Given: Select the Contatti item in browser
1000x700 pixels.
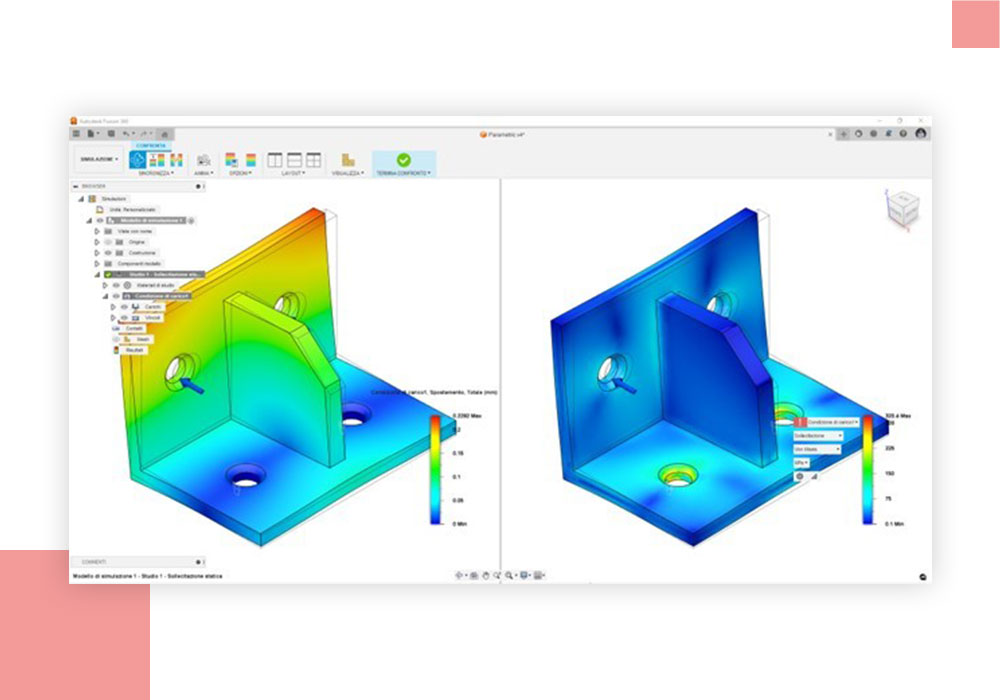Looking at the screenshot, I should [x=134, y=328].
